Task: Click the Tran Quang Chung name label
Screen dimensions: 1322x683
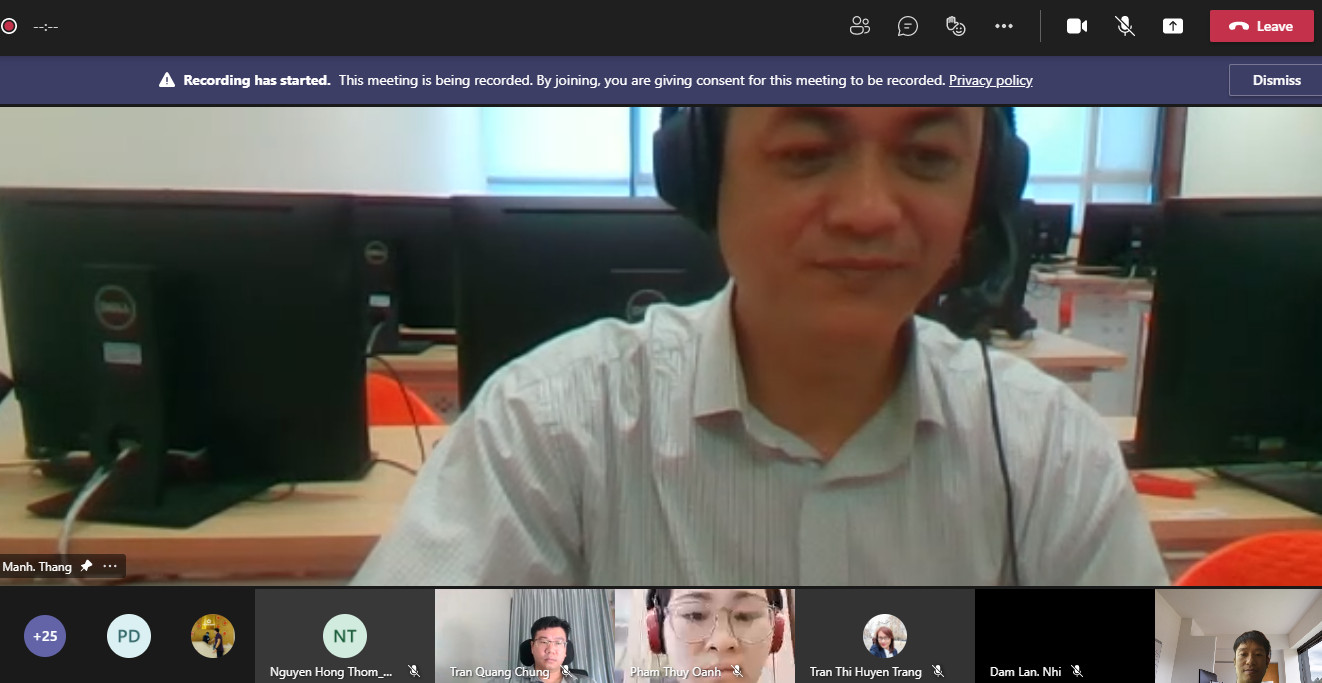Action: point(500,672)
